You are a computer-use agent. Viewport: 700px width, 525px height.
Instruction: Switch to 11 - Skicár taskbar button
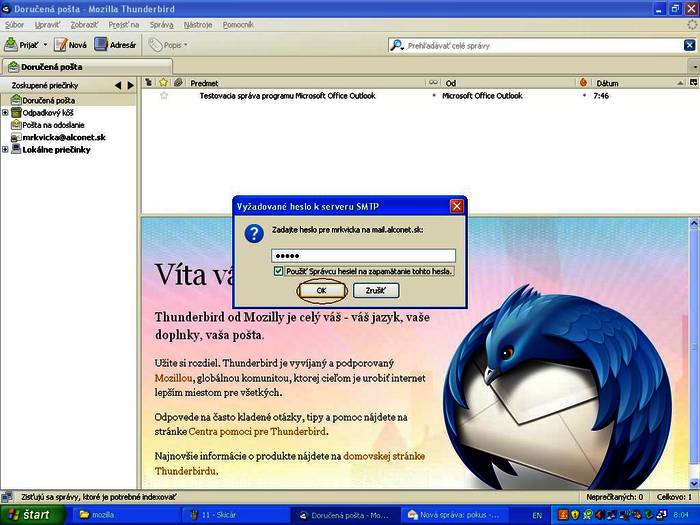pyautogui.click(x=236, y=515)
